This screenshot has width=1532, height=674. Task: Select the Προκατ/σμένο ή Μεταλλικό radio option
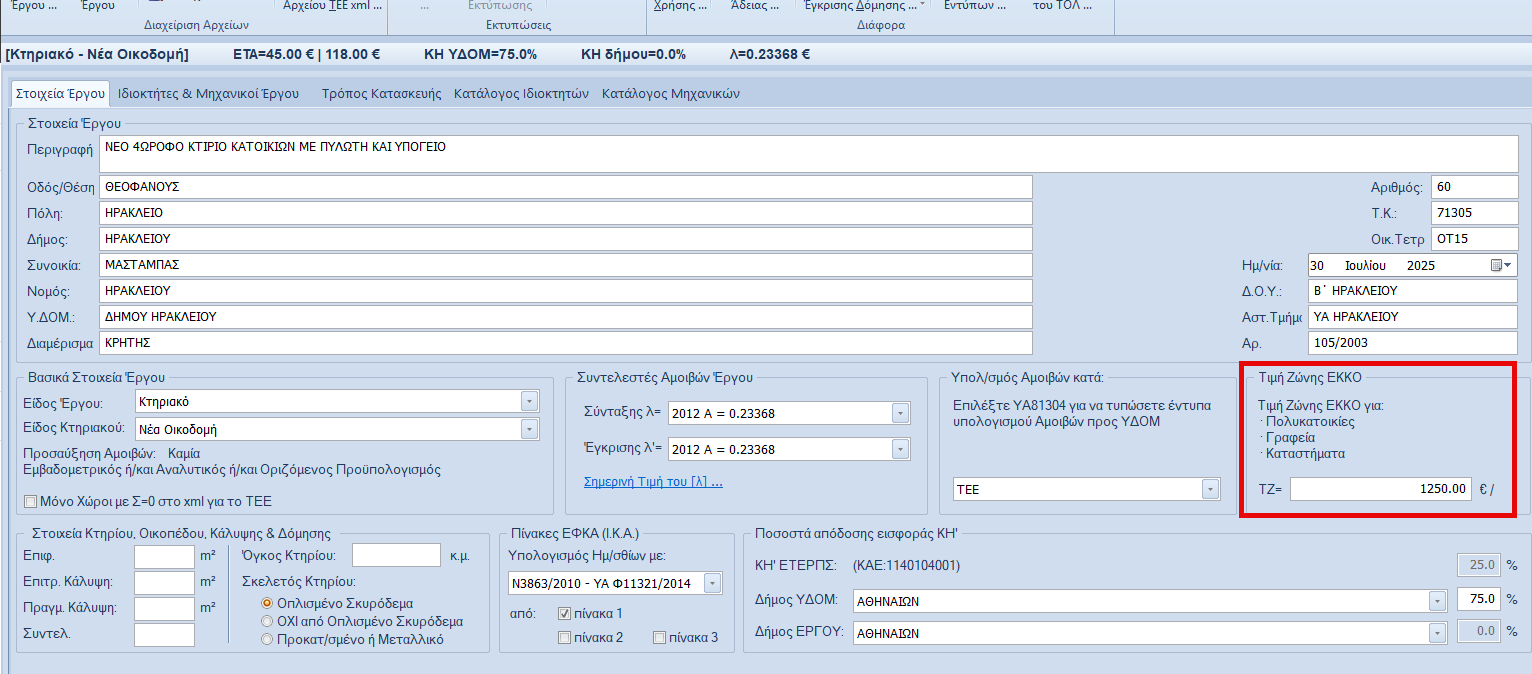pos(267,639)
